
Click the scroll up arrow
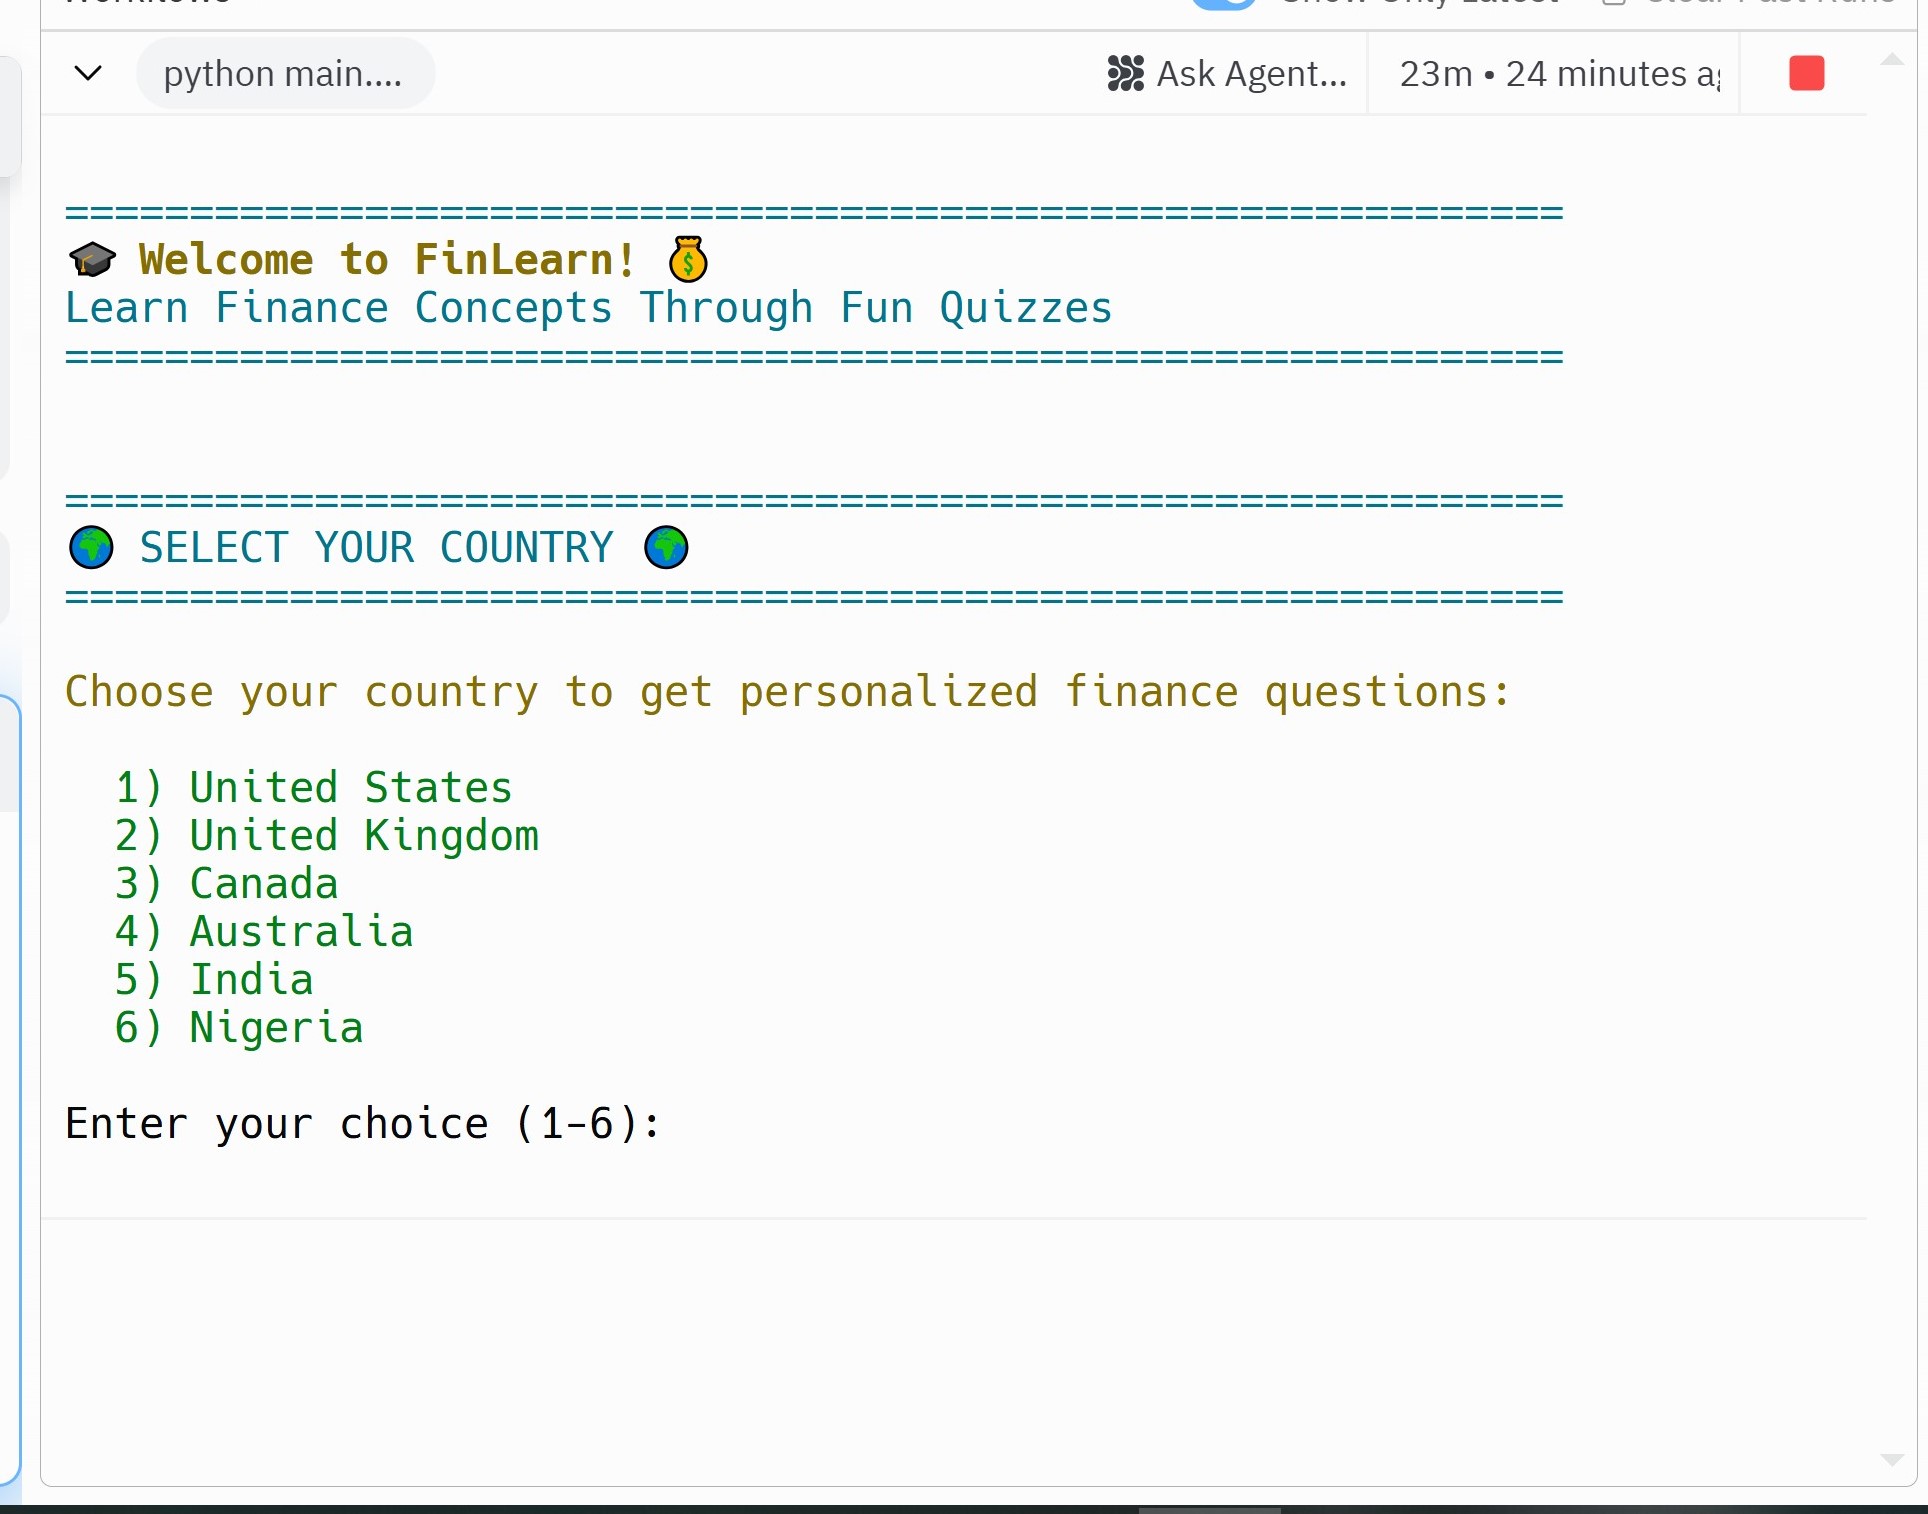coord(1892,60)
